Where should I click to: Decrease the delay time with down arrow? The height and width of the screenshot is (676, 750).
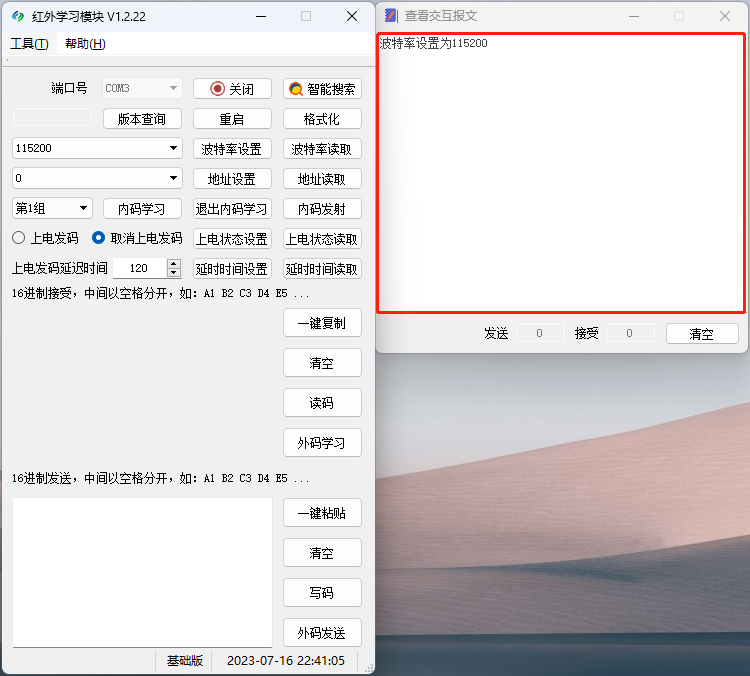(174, 272)
